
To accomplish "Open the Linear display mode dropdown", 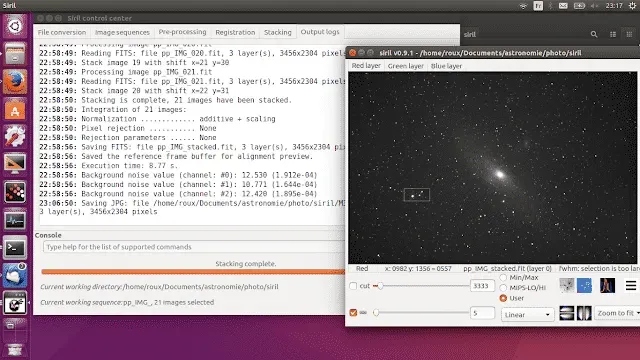I will [x=527, y=315].
